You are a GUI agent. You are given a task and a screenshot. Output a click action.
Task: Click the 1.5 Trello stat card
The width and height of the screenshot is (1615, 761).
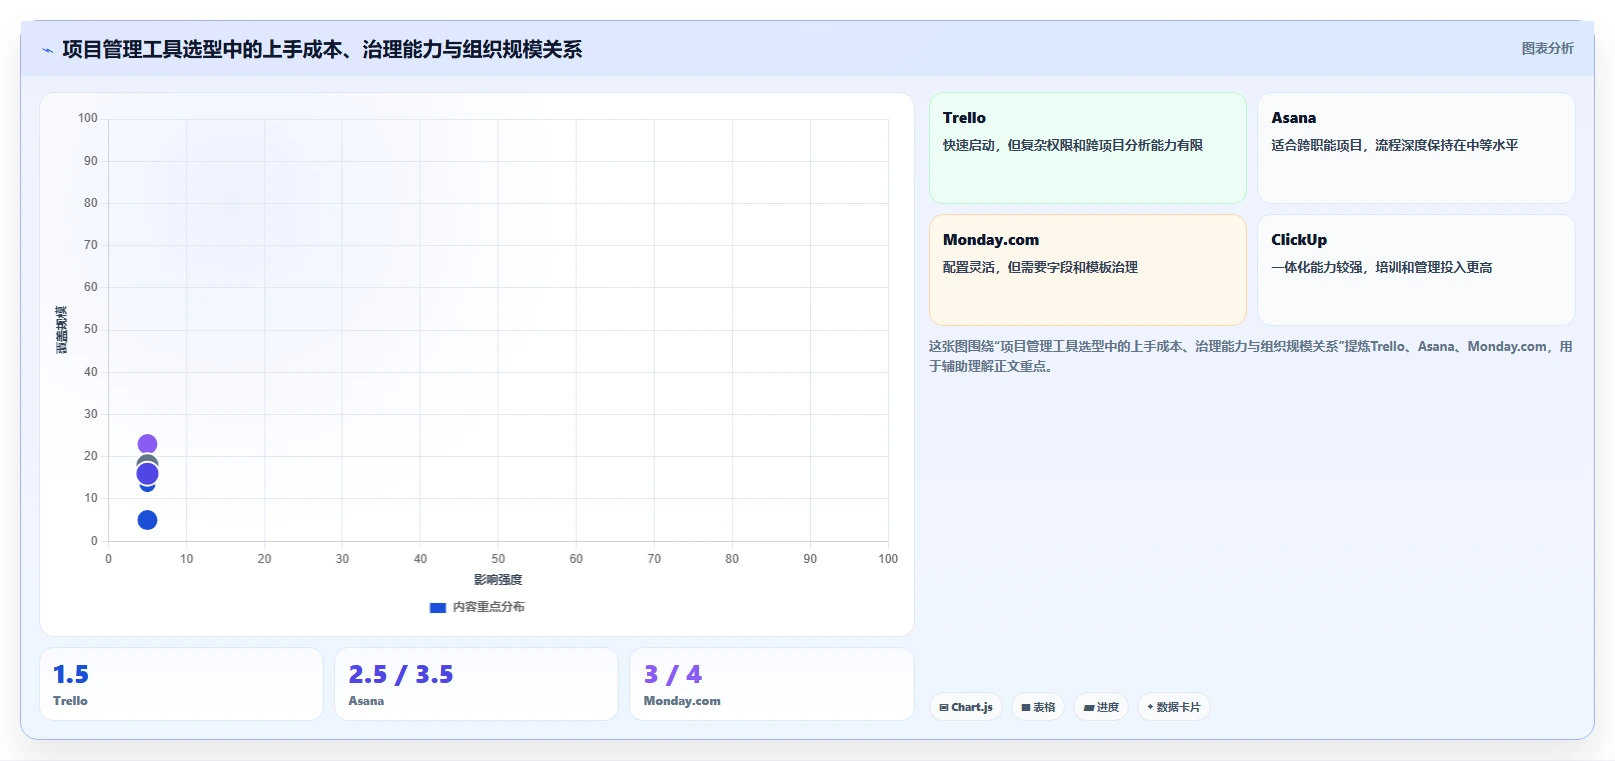[x=181, y=684]
